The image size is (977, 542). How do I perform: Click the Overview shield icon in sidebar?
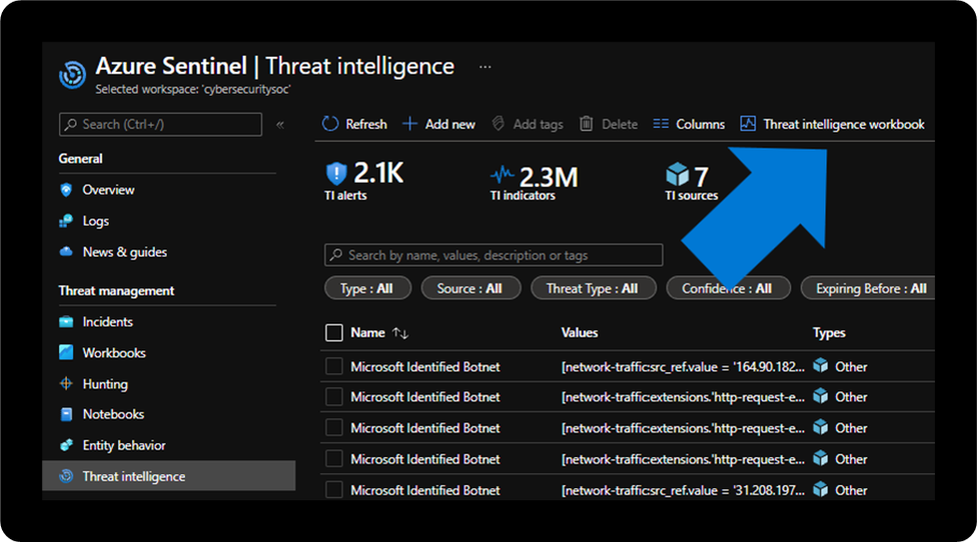66,190
